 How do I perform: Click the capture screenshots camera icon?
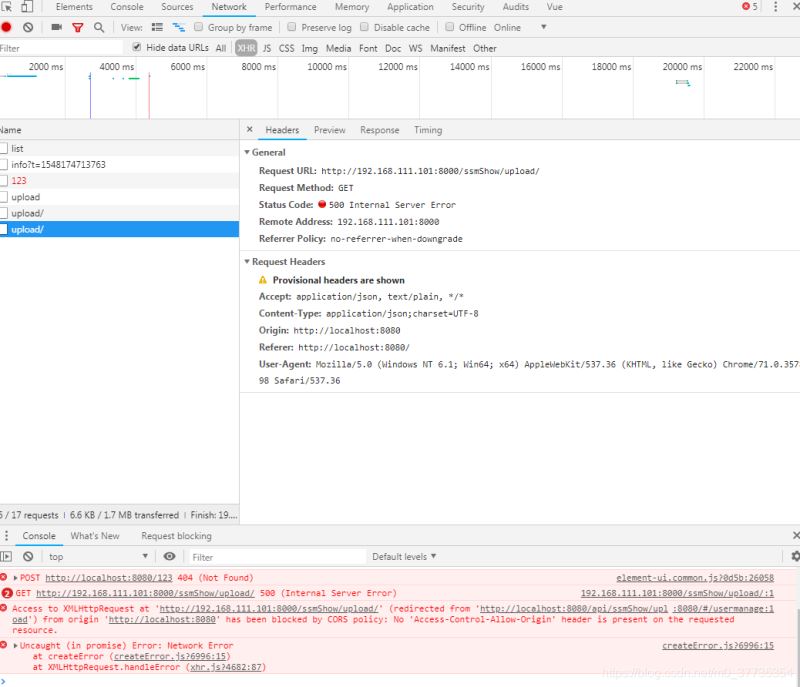click(x=56, y=27)
